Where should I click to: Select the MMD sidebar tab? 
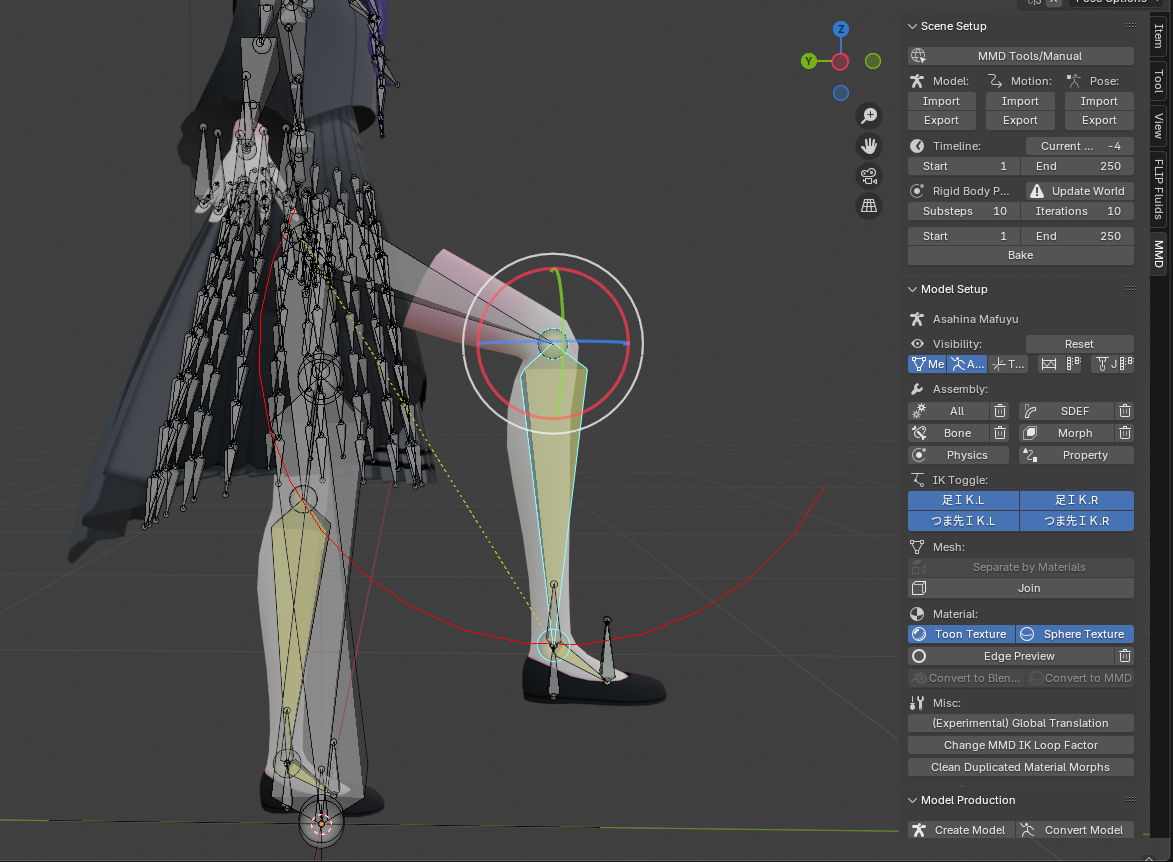(x=1158, y=253)
